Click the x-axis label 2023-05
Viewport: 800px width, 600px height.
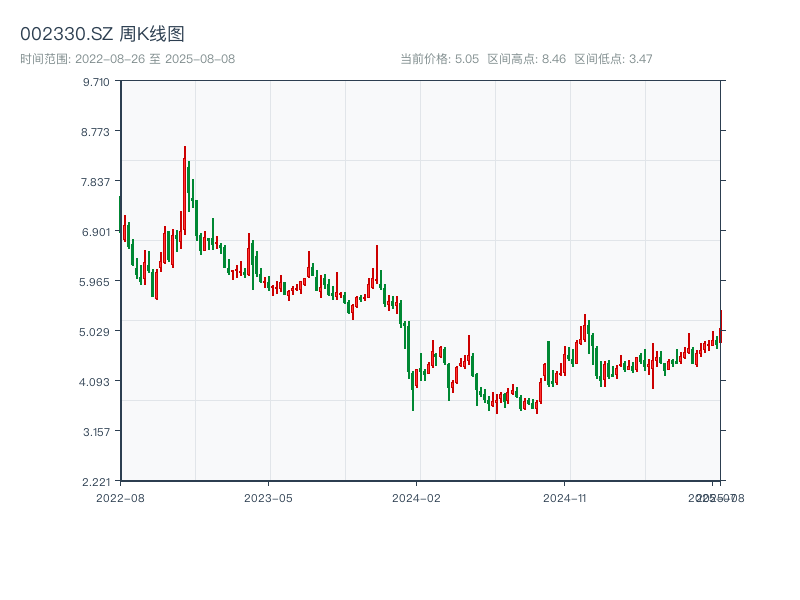click(268, 498)
